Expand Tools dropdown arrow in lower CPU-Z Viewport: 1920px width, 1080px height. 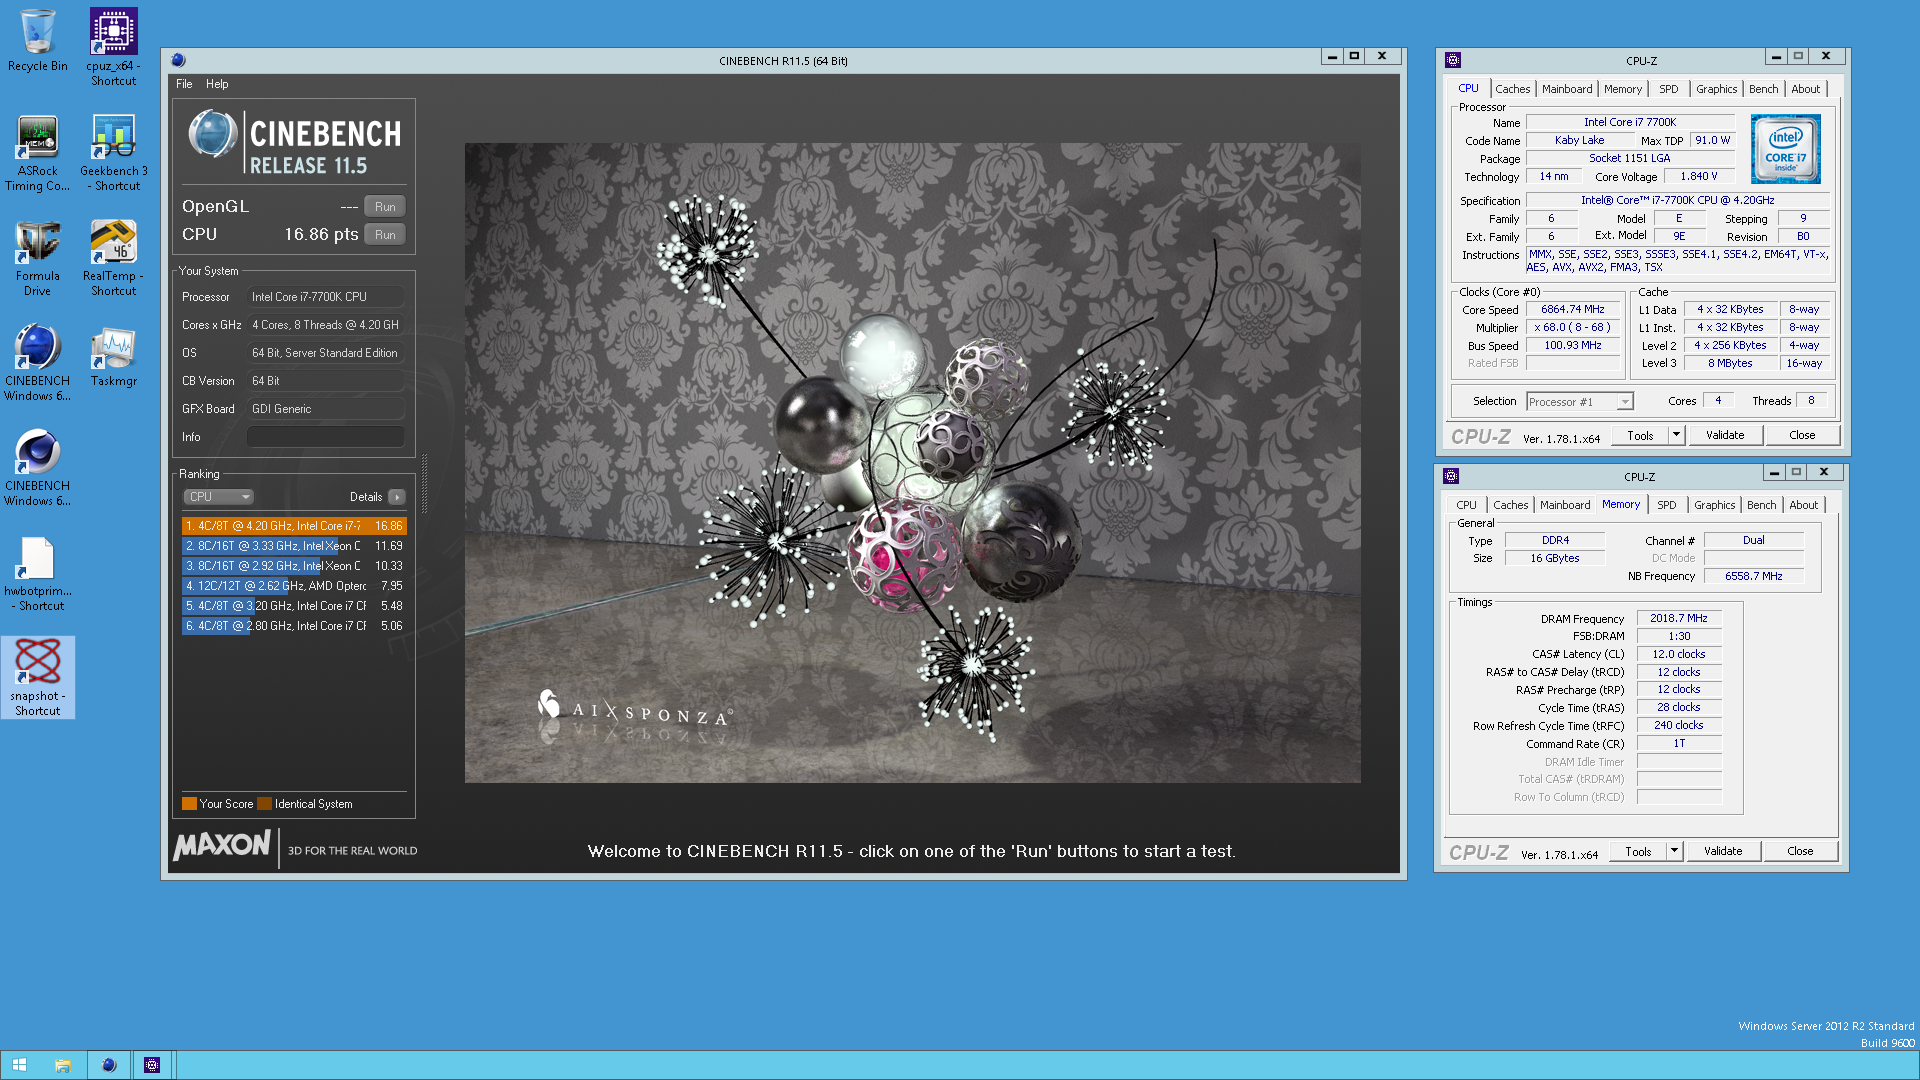(x=1675, y=851)
